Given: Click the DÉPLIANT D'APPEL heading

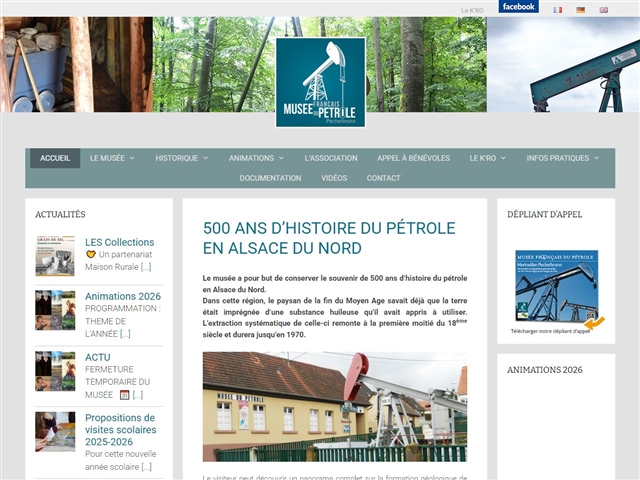Looking at the screenshot, I should coord(544,214).
